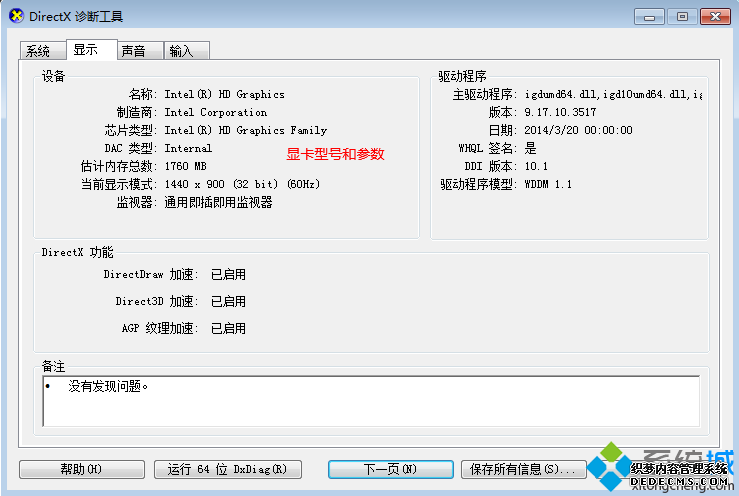The image size is (739, 496).
Task: Click memory value '1760 MB'
Action: (x=185, y=166)
